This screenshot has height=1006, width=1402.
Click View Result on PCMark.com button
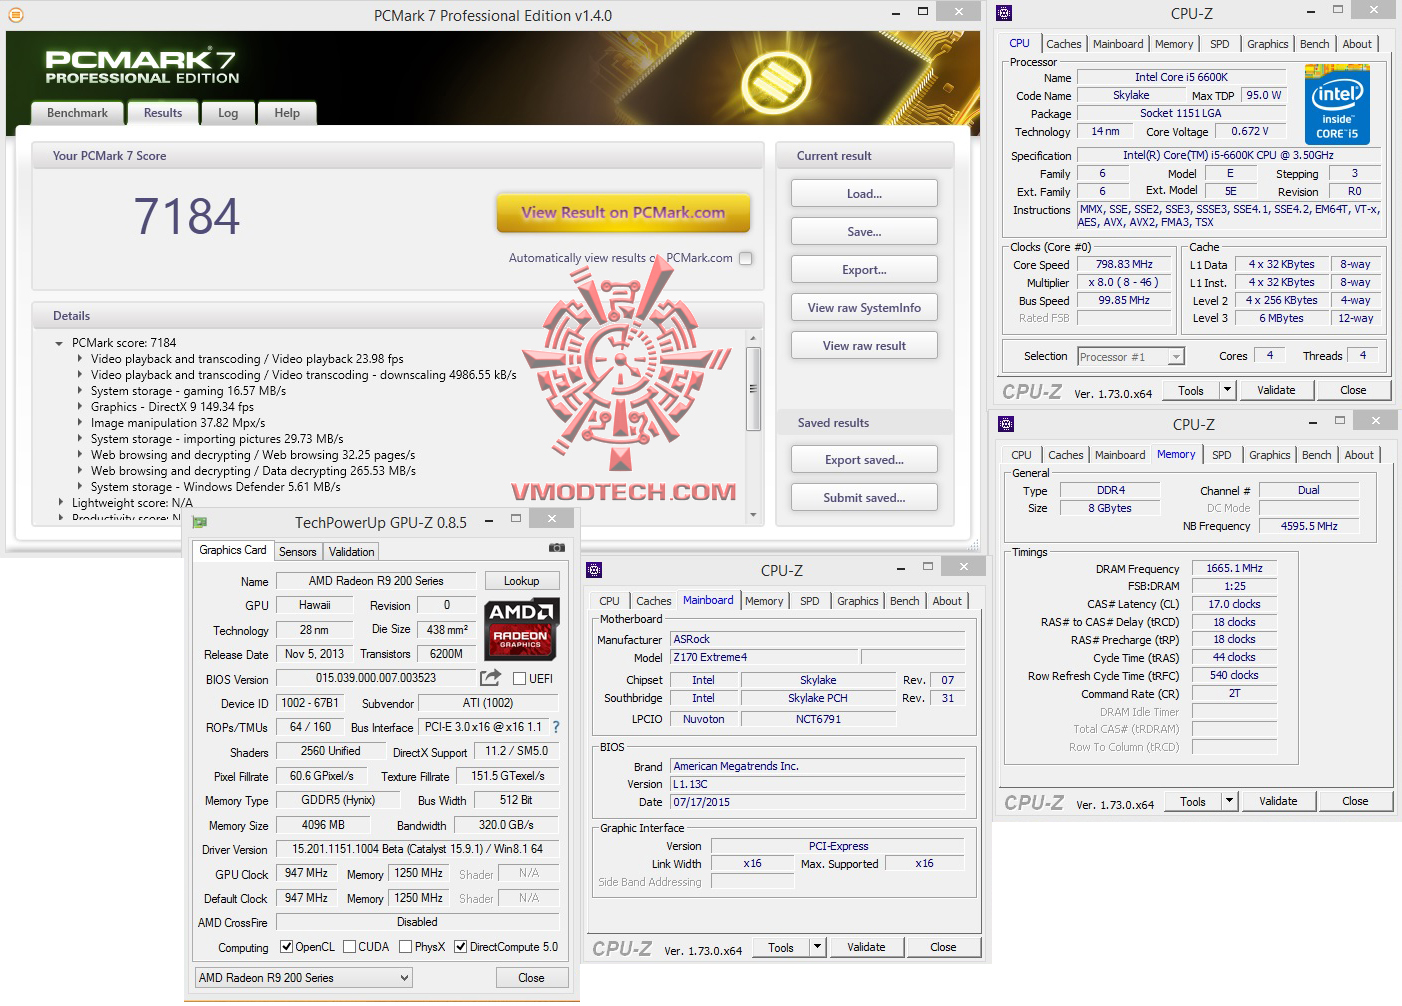click(x=623, y=213)
